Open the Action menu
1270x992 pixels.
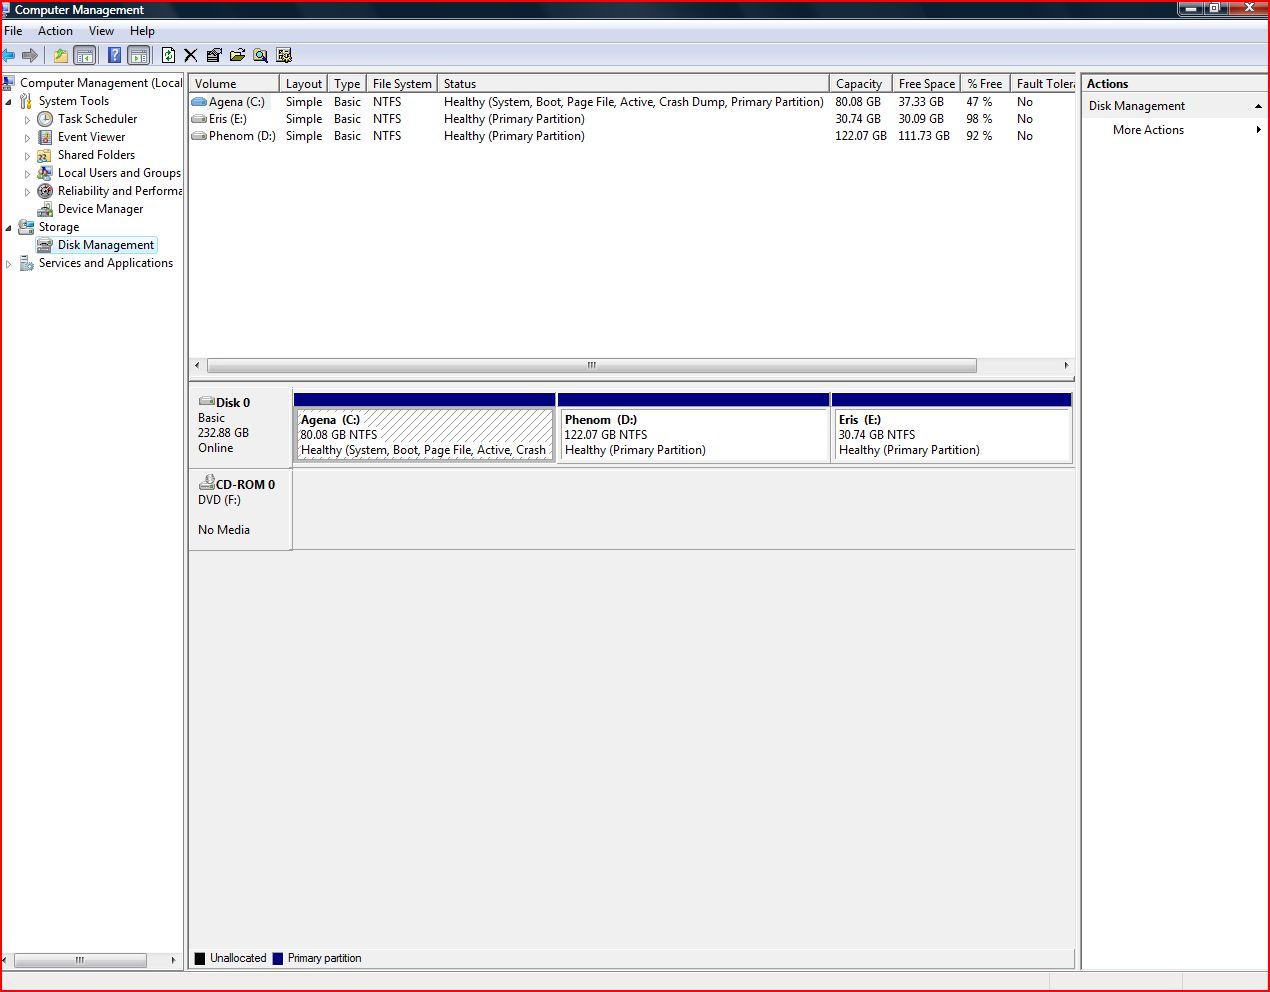tap(55, 31)
